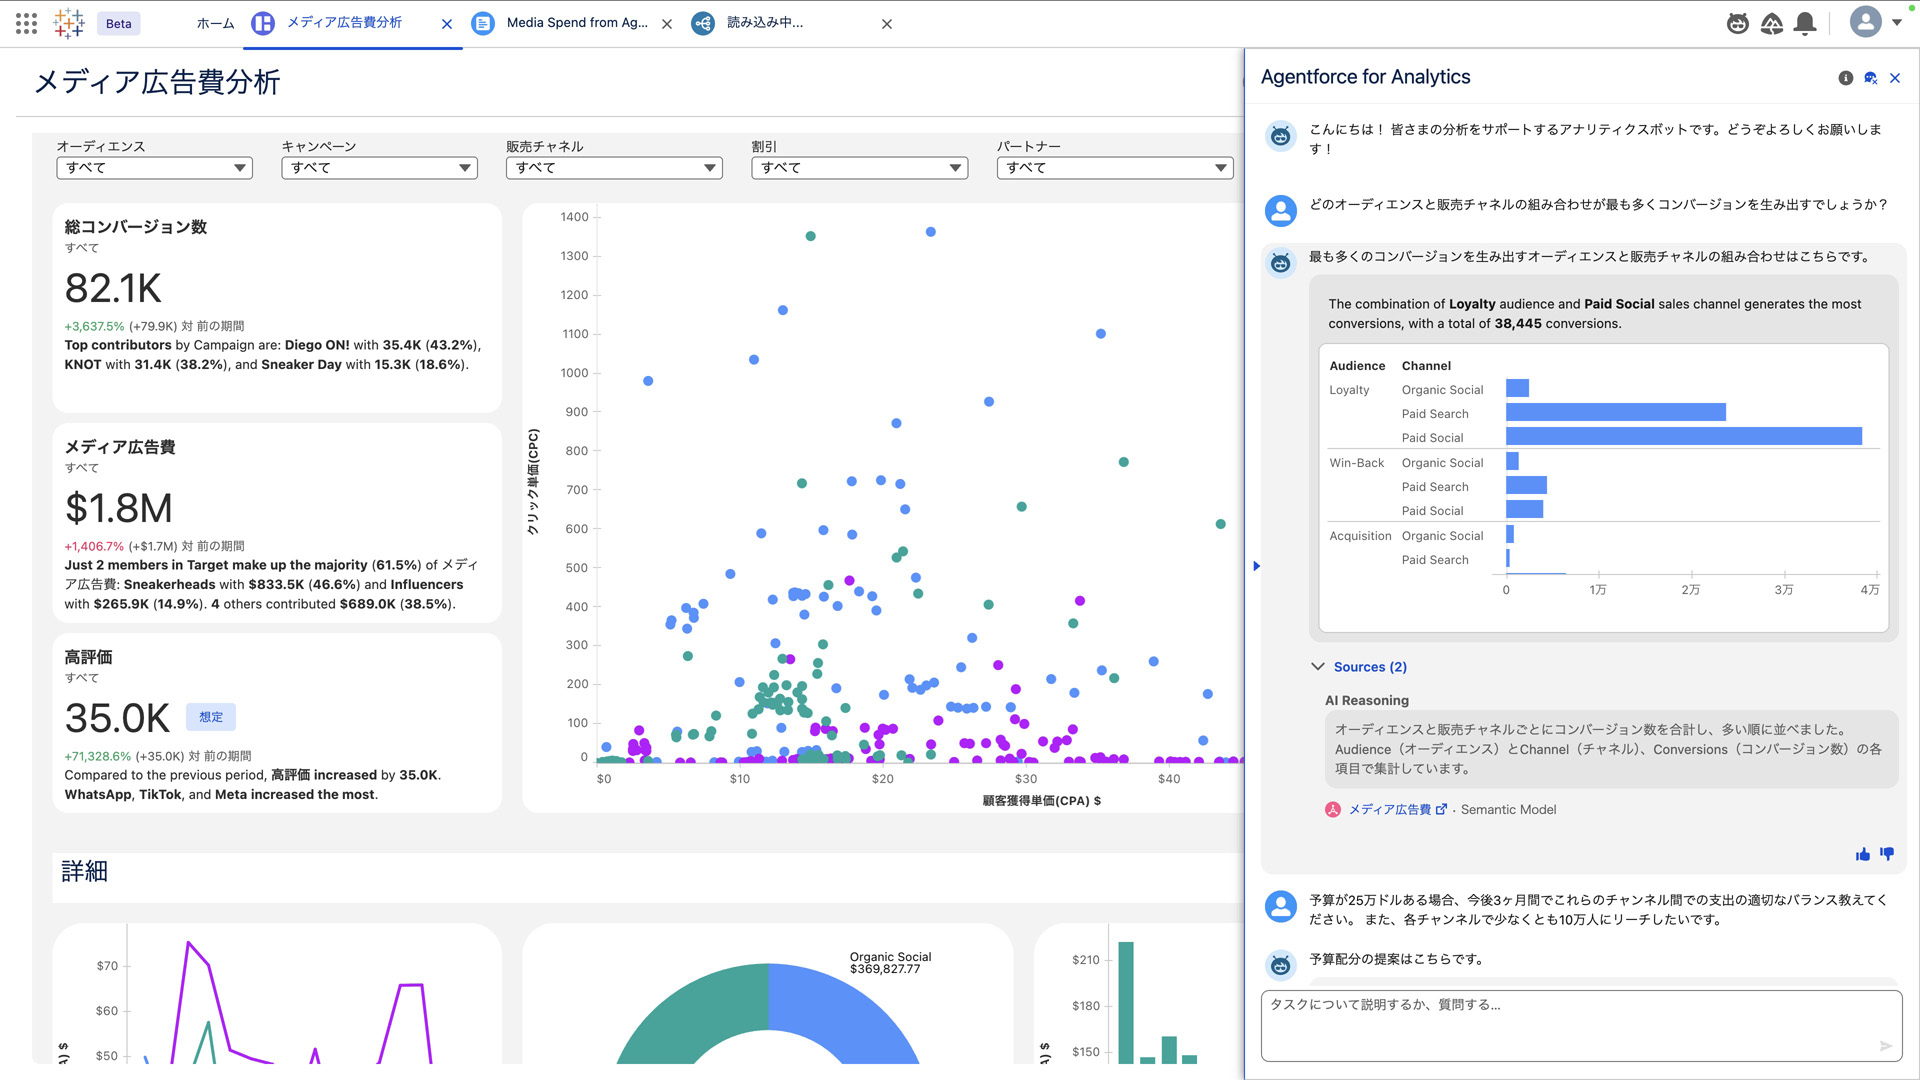Click the bot avatar beside 予算配分 message

1281,965
